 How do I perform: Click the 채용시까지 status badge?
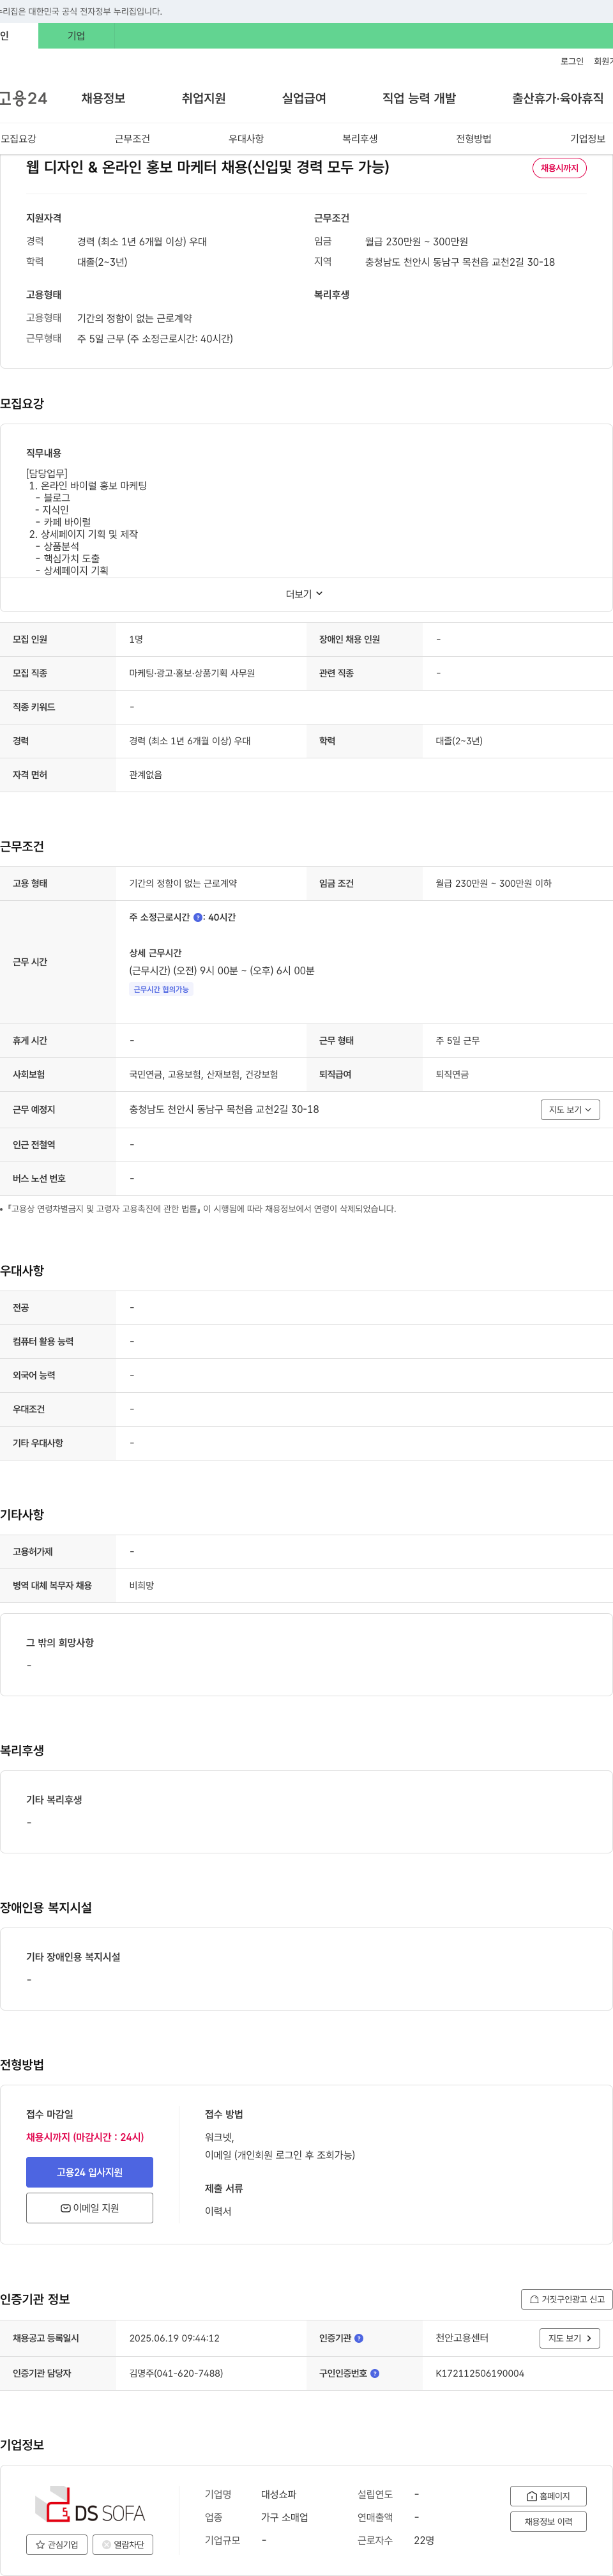pyautogui.click(x=559, y=168)
